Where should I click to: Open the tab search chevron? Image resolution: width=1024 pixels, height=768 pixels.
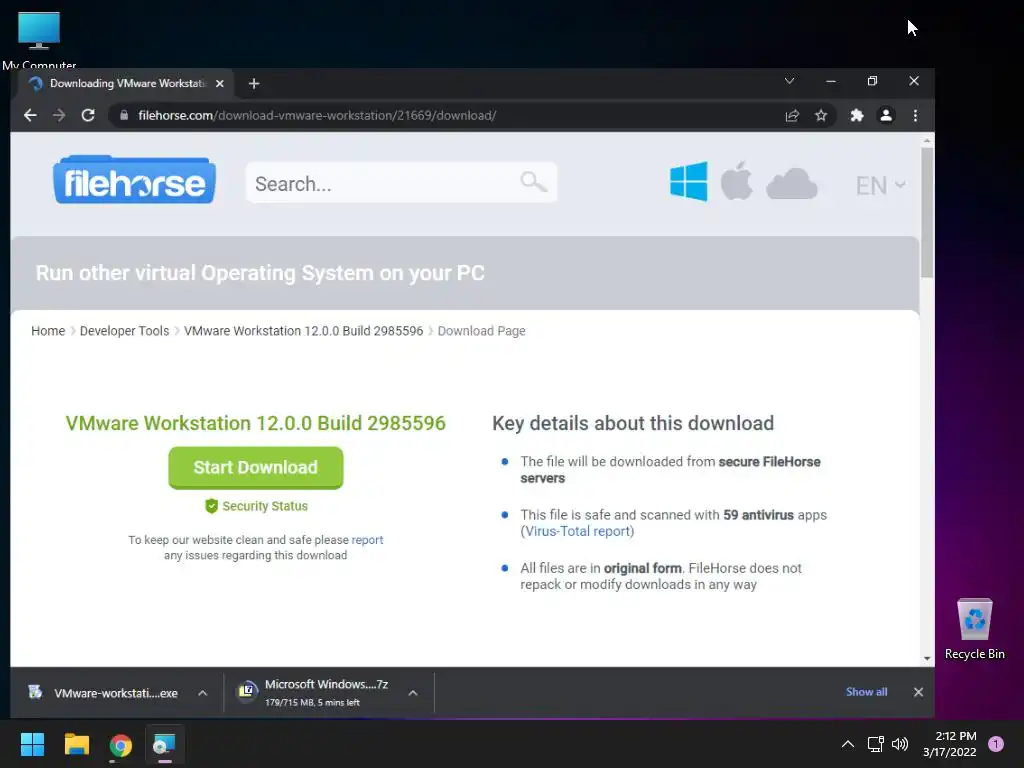pyautogui.click(x=789, y=81)
